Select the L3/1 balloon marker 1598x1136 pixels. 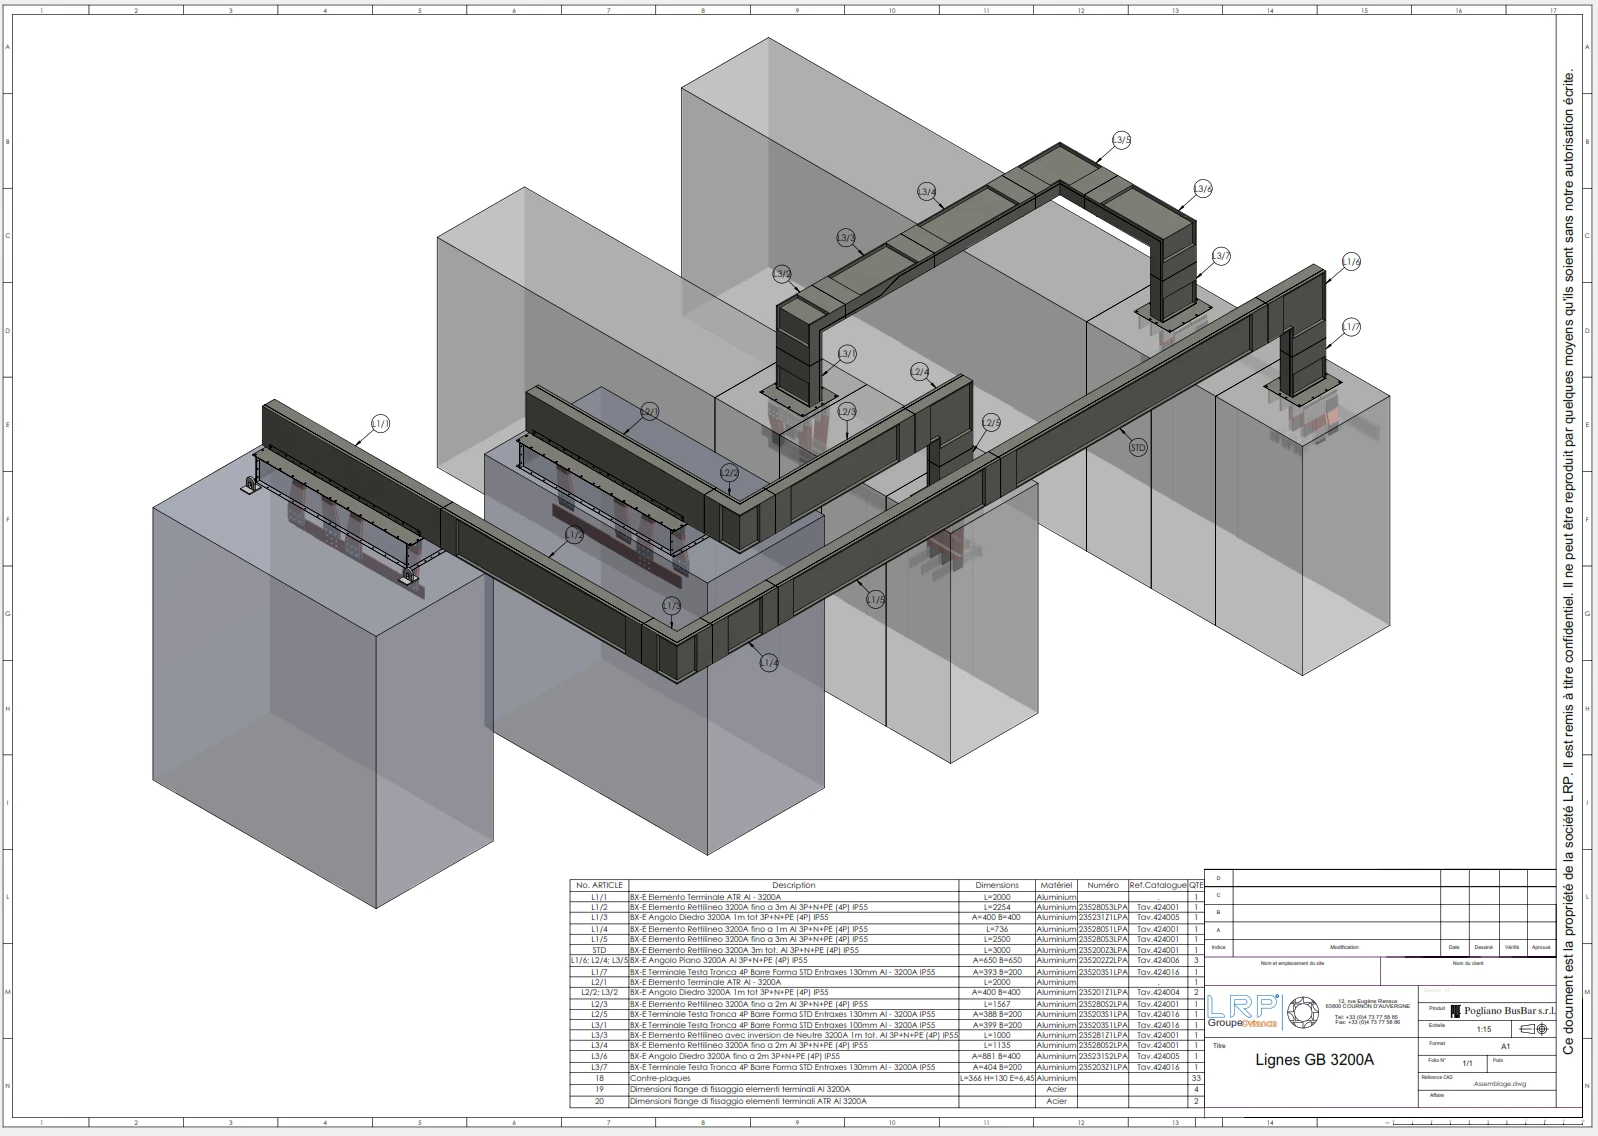click(x=847, y=354)
